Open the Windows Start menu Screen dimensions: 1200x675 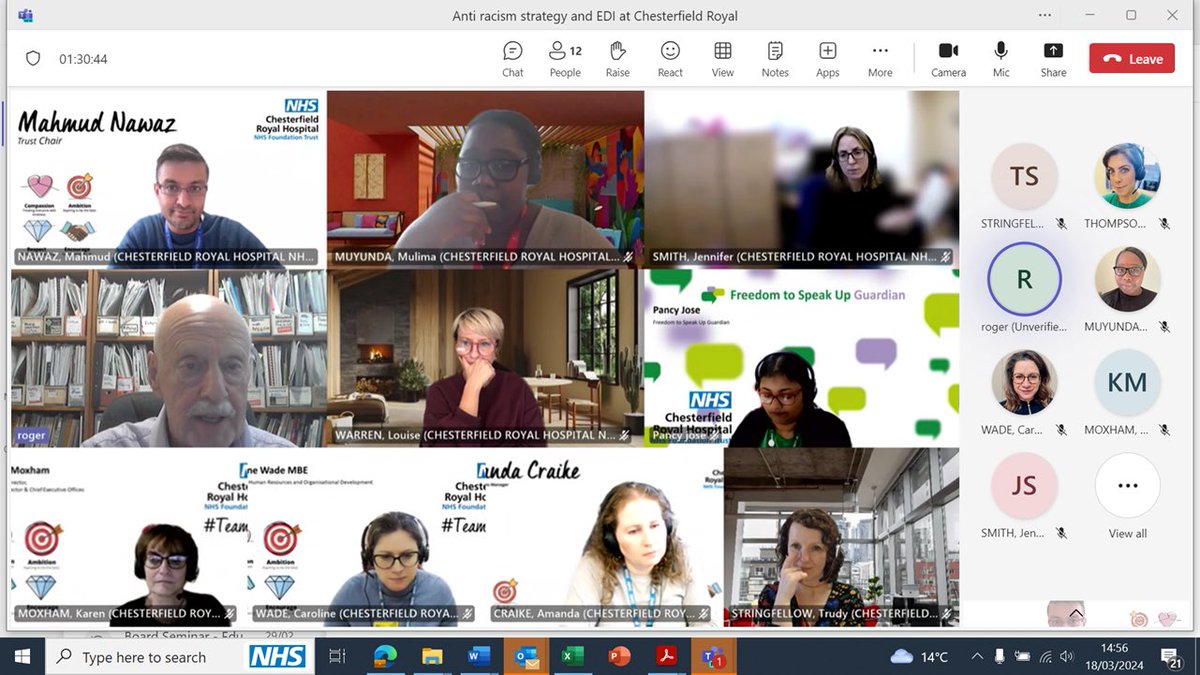pyautogui.click(x=22, y=657)
